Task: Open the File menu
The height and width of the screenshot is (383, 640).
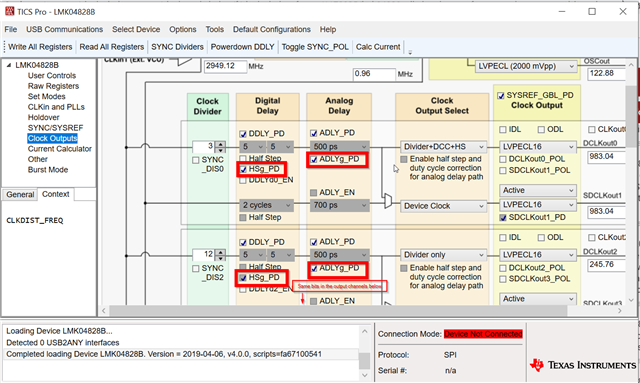Action: coord(11,29)
